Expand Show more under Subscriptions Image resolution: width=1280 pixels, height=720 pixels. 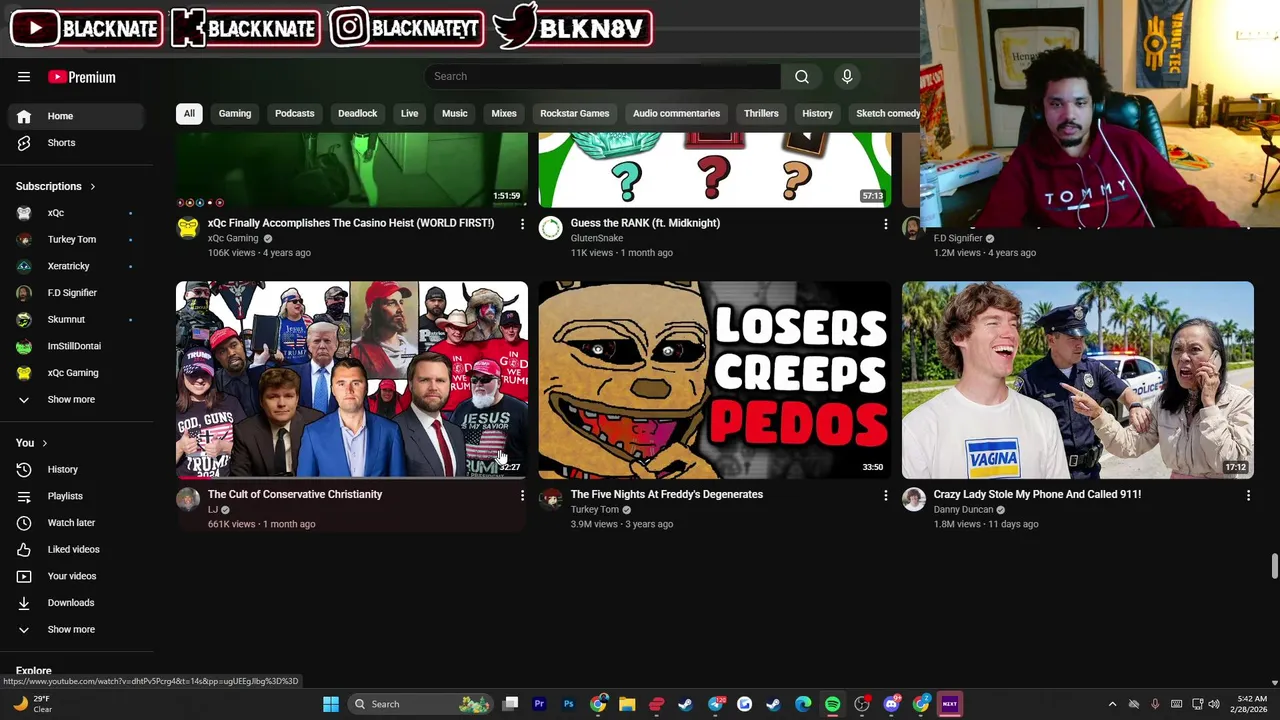tap(77, 400)
